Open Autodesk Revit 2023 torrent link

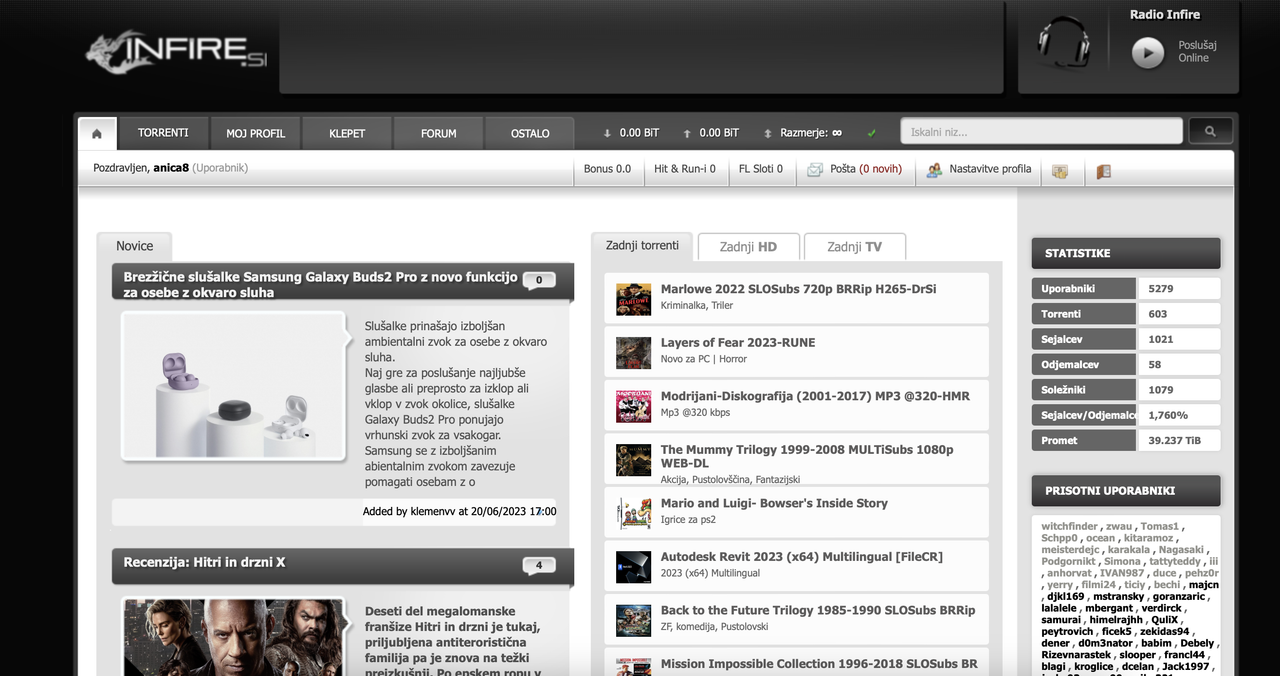point(802,557)
